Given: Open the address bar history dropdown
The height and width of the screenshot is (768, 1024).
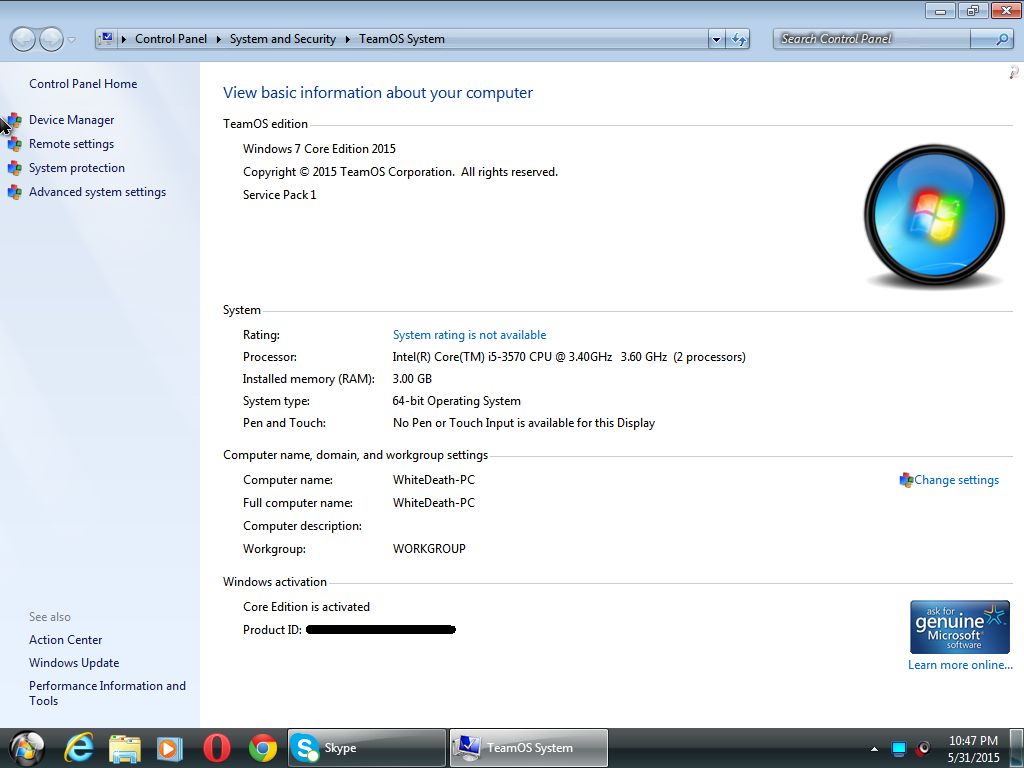Looking at the screenshot, I should pyautogui.click(x=716, y=39).
